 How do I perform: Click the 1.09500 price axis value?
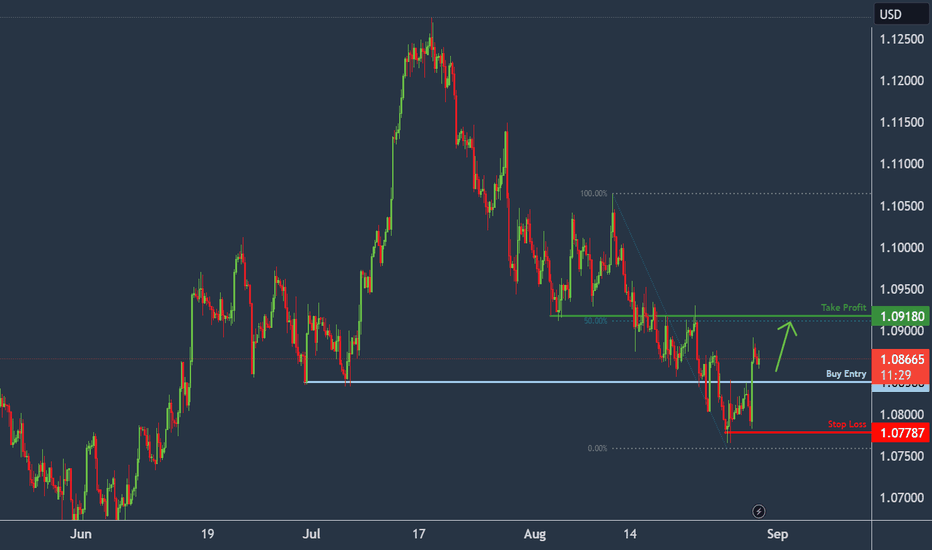click(x=902, y=290)
